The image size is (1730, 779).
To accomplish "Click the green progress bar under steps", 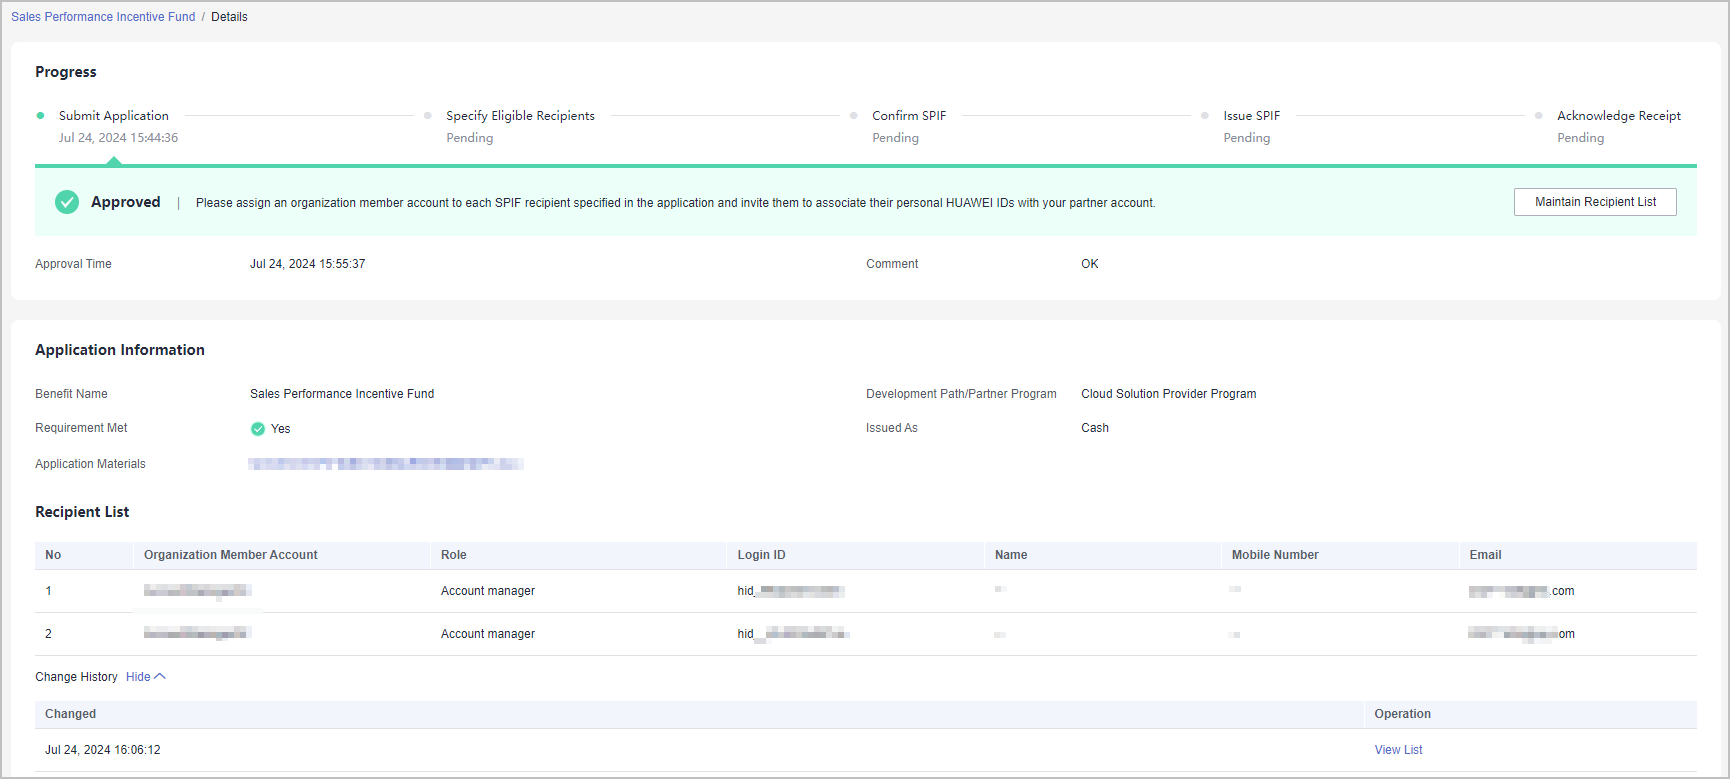I will tap(865, 166).
